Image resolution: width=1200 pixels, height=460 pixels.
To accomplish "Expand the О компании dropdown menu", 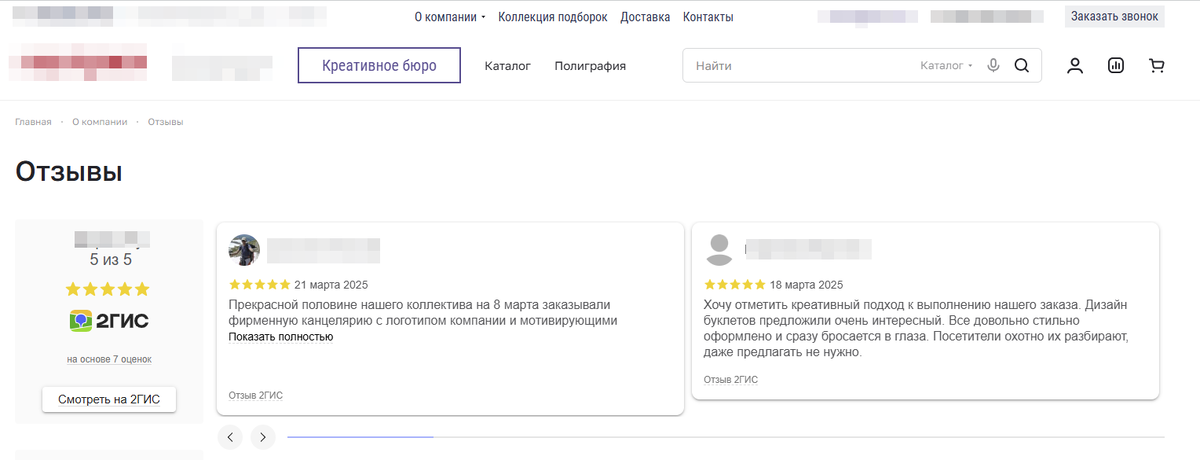I will click(449, 17).
